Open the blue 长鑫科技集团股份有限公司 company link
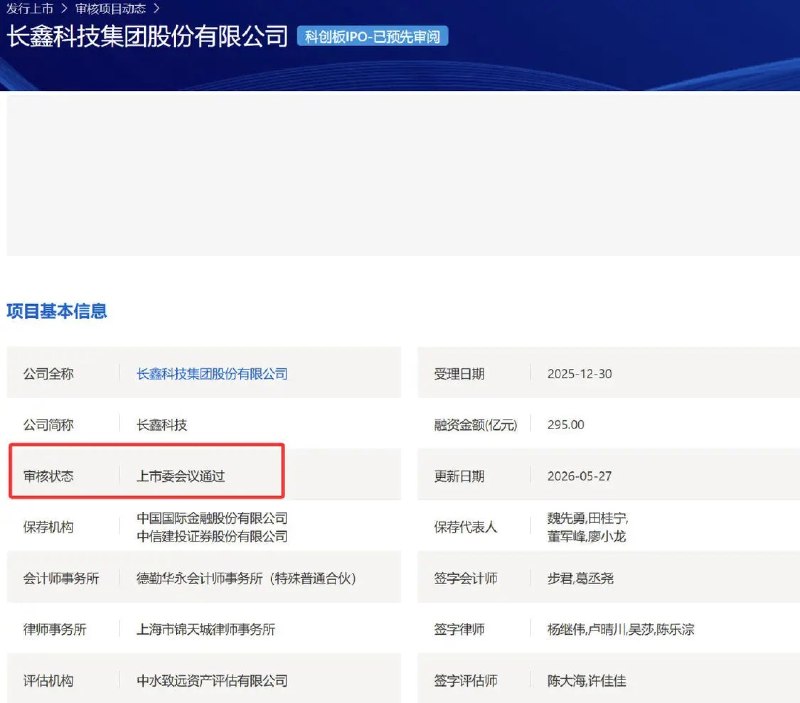 tap(212, 373)
